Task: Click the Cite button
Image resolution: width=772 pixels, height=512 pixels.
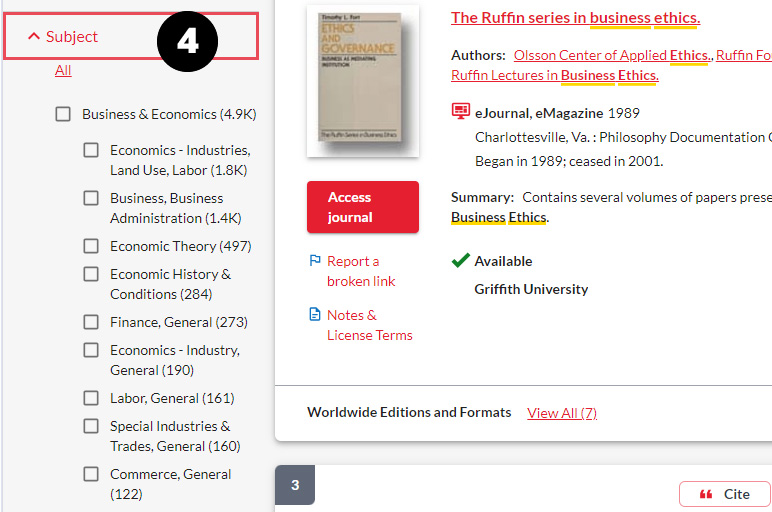Action: [724, 494]
